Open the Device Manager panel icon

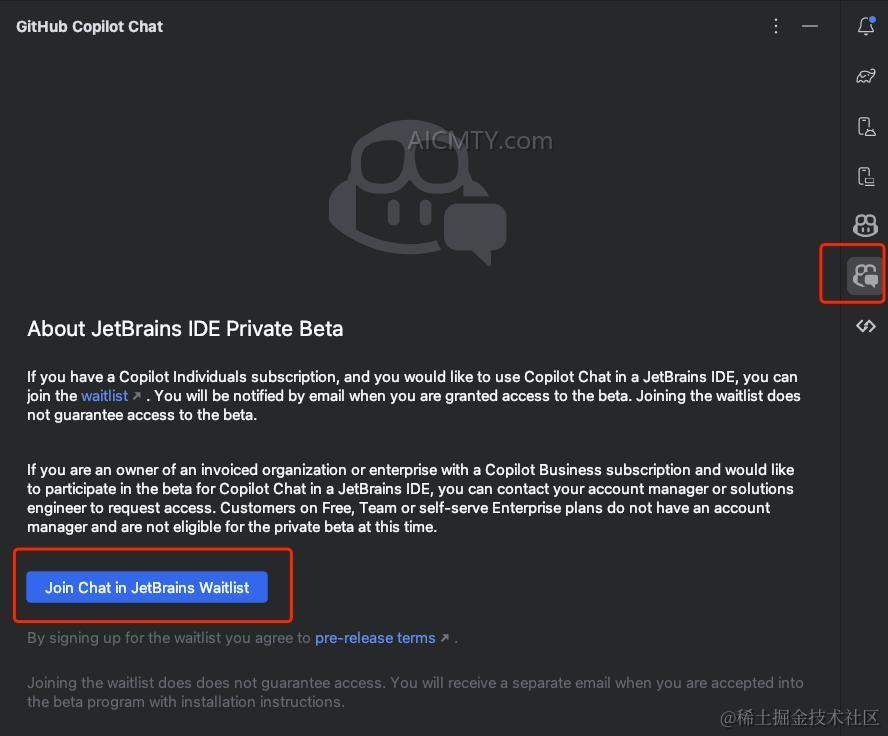tap(866, 126)
